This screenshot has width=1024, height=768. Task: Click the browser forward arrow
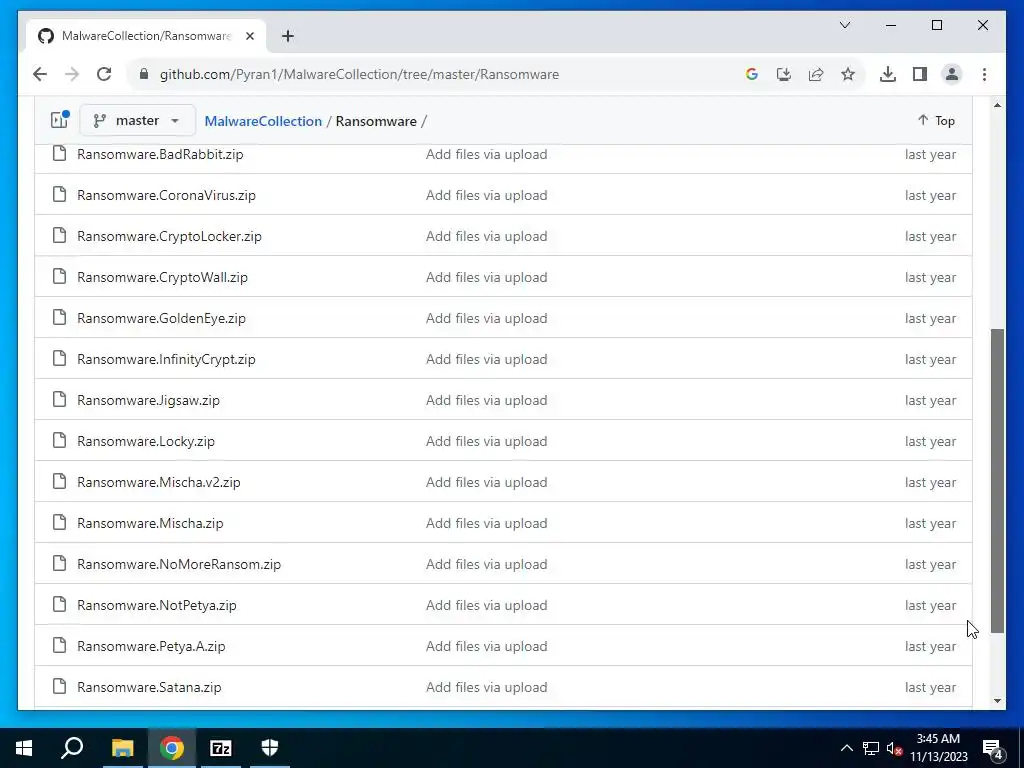72,74
